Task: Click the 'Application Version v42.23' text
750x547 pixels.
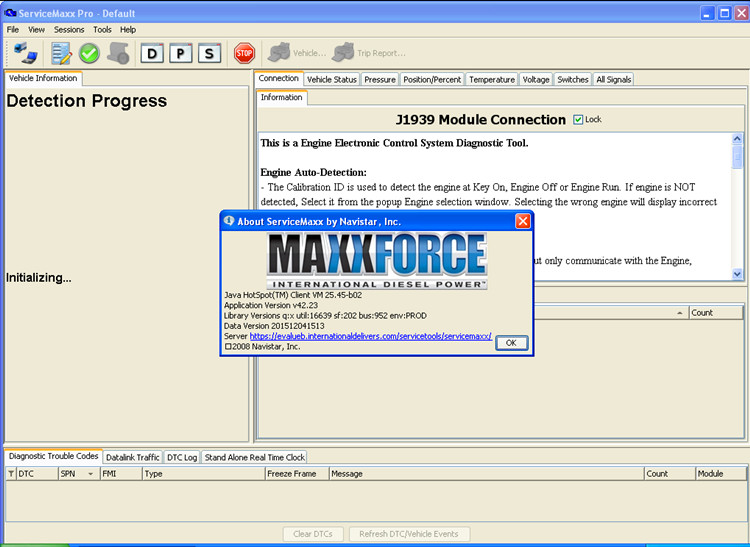Action: [x=271, y=305]
